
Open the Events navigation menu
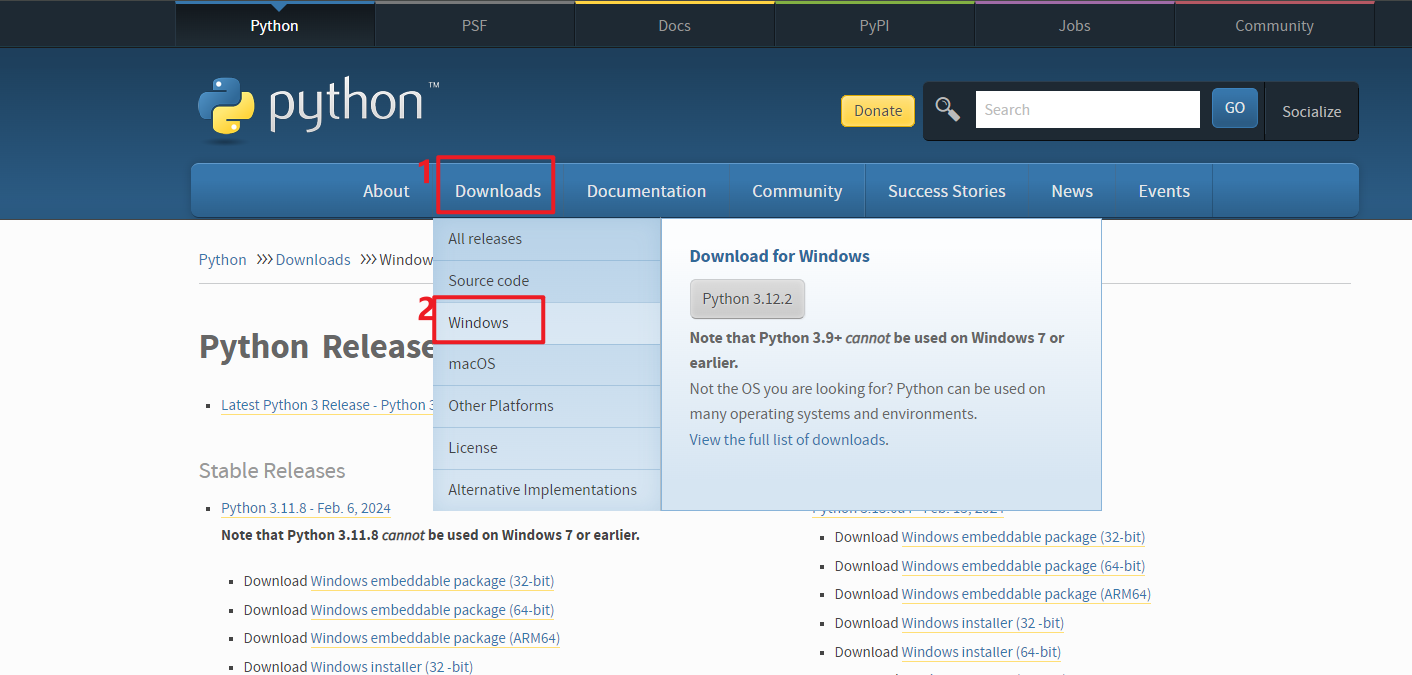point(1164,191)
